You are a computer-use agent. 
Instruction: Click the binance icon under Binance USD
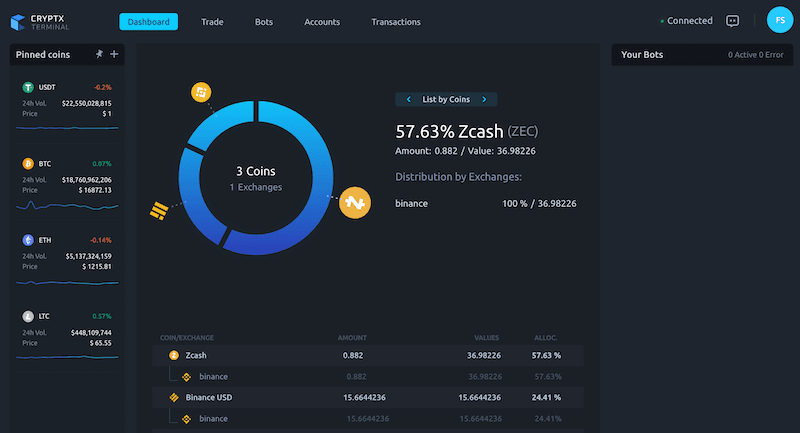[x=187, y=419]
